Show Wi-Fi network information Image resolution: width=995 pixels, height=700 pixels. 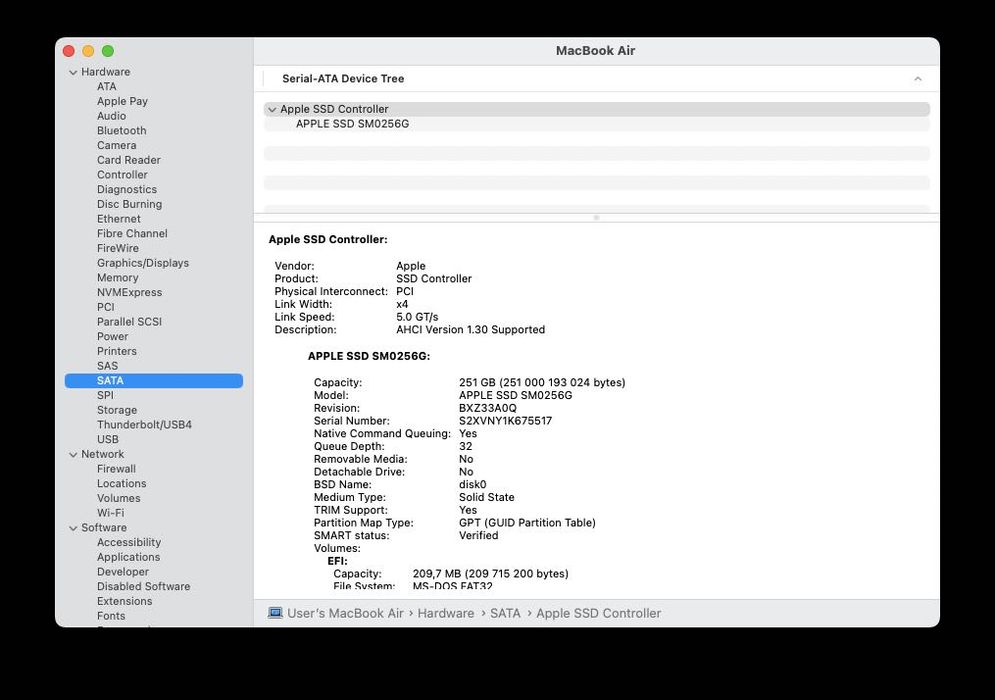click(110, 513)
